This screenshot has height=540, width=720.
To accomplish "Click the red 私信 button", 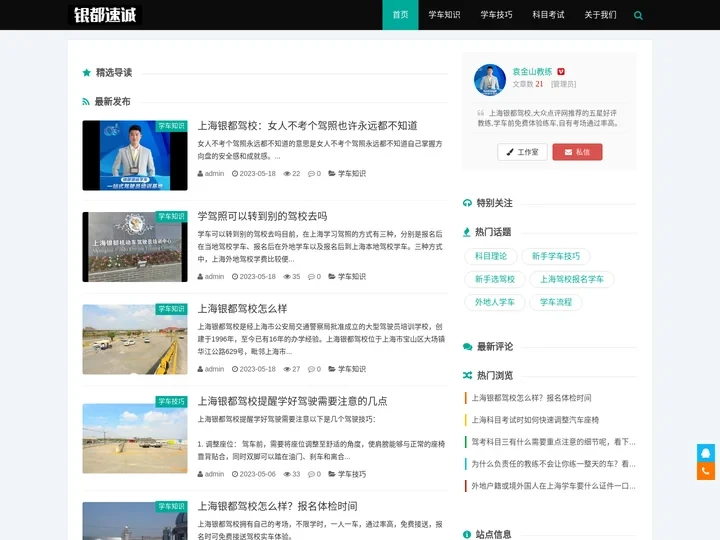I will [x=577, y=152].
